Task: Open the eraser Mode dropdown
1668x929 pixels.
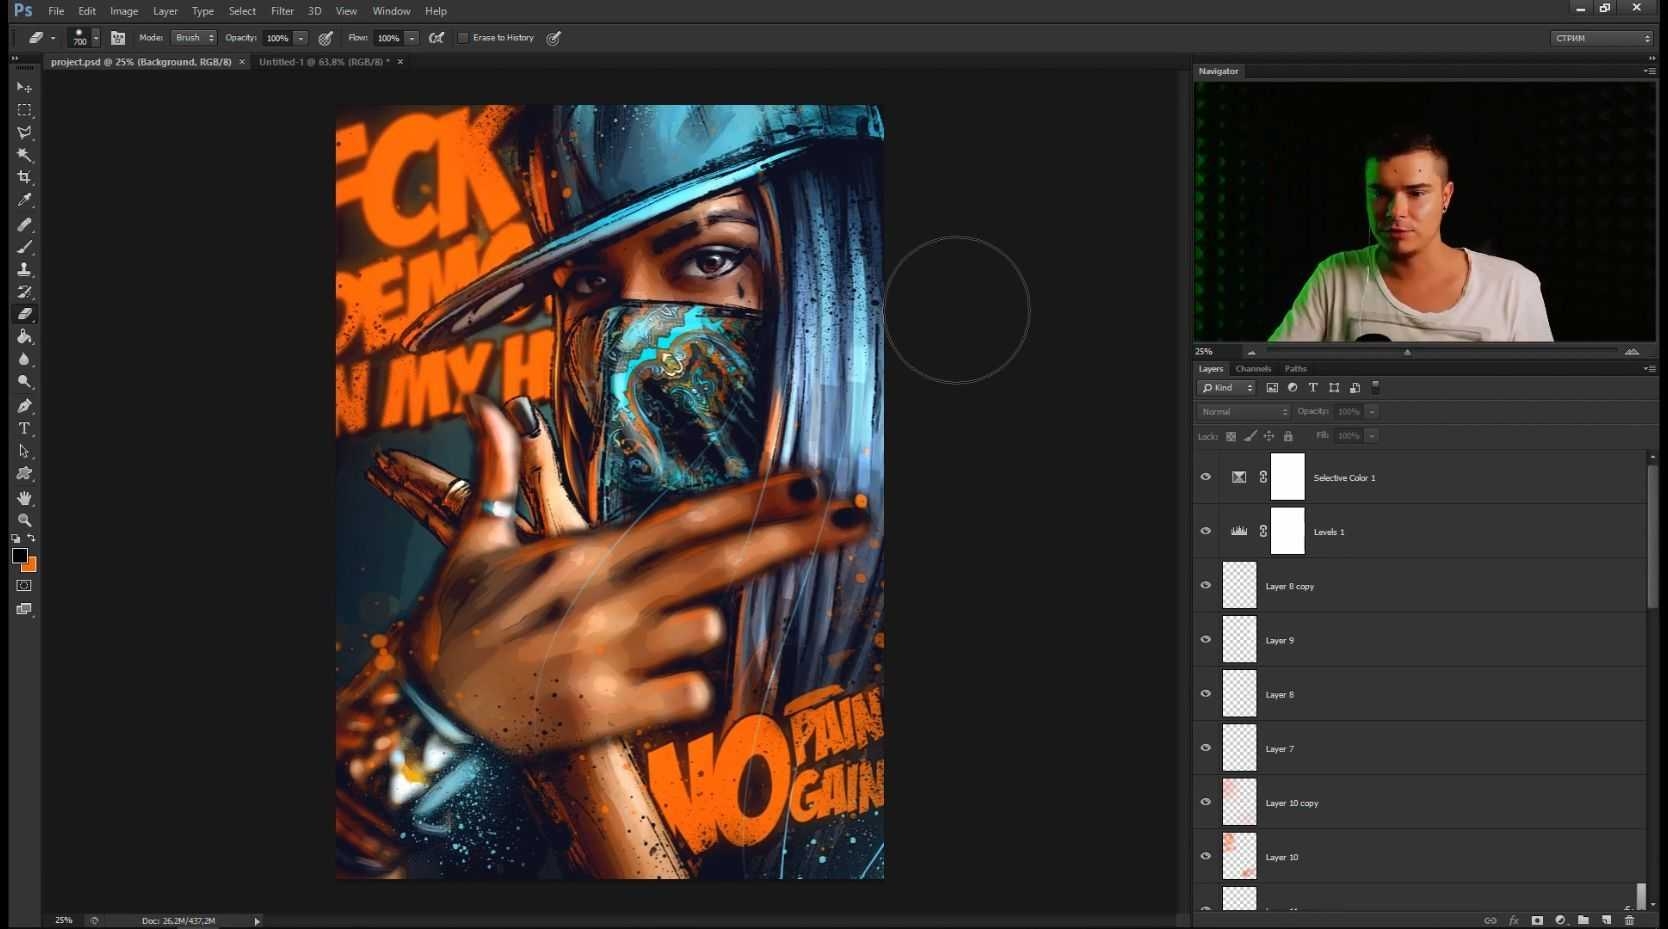Action: [193, 38]
